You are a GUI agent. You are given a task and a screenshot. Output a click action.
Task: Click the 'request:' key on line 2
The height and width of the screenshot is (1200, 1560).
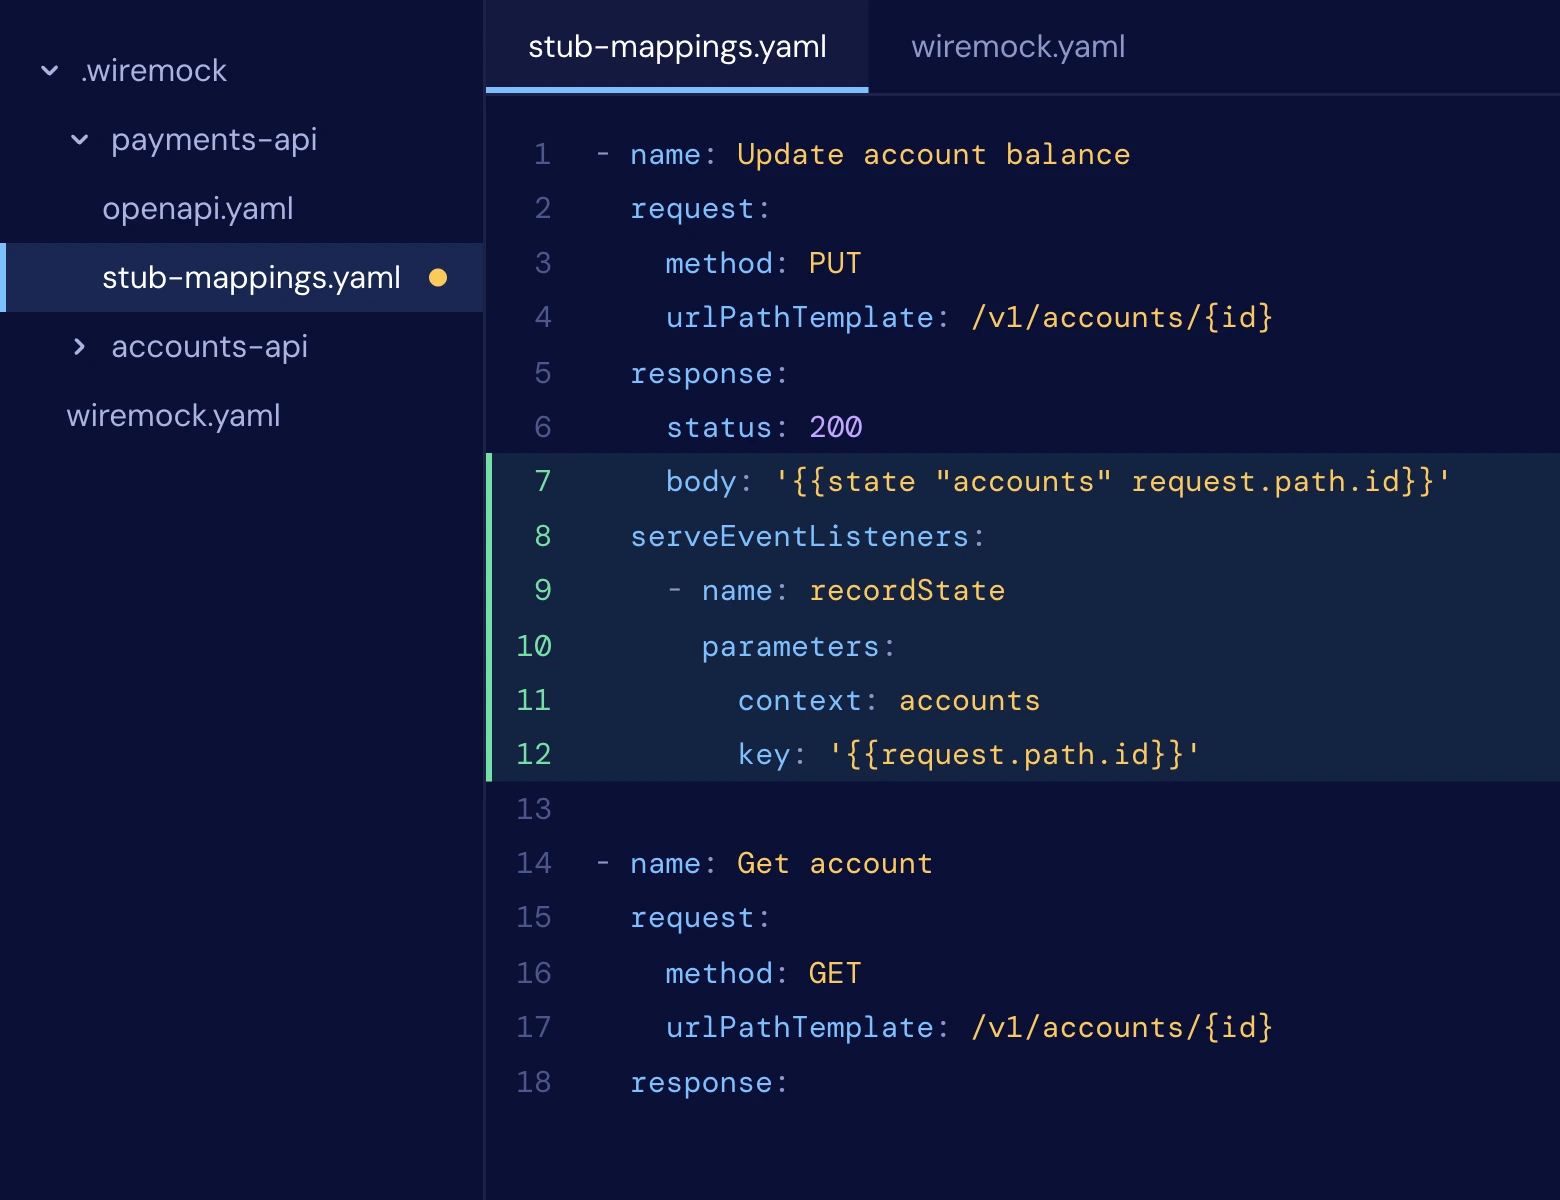pos(700,209)
